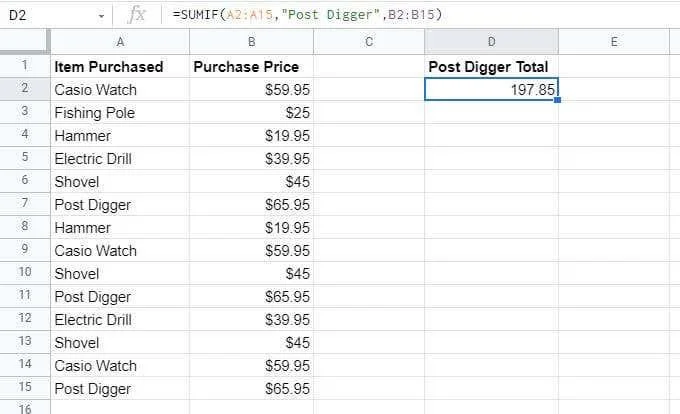Click the fill handle on cell D2
Viewport: 680px width, 414px height.
[x=557, y=100]
